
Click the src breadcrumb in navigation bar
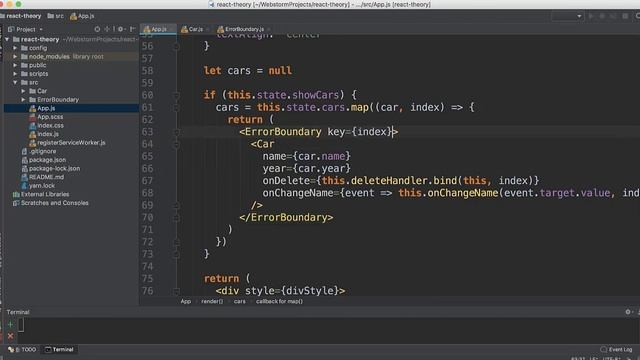click(x=56, y=16)
